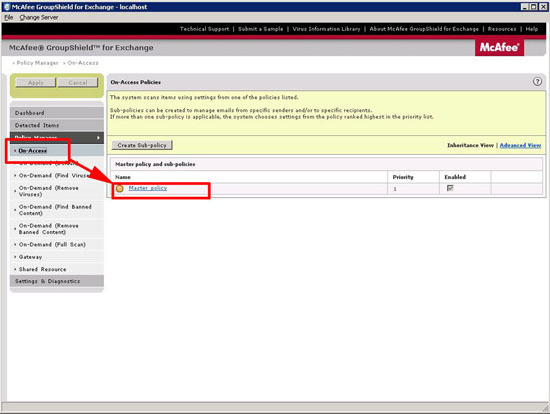Click the On-Access breadcrumb
The height and width of the screenshot is (414, 550).
point(83,63)
